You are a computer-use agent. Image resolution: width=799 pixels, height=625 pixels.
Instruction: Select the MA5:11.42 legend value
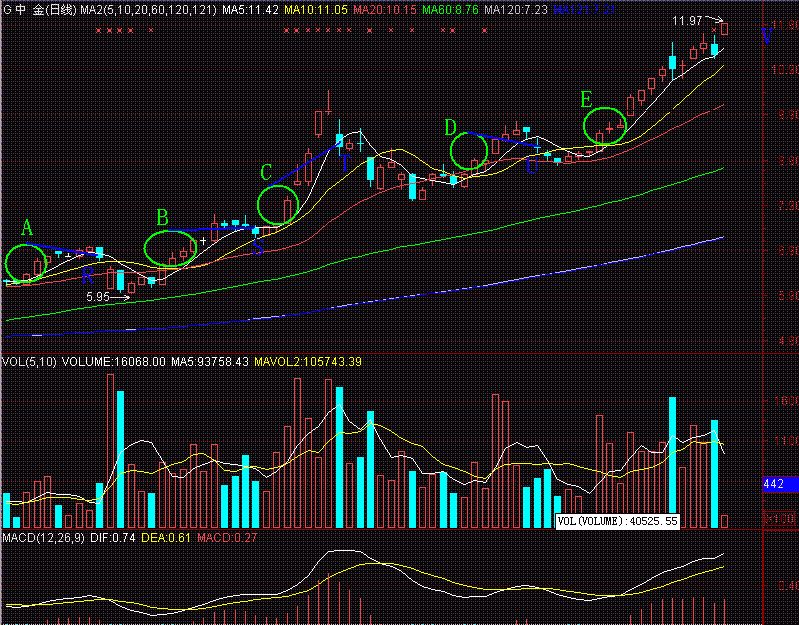click(x=249, y=9)
